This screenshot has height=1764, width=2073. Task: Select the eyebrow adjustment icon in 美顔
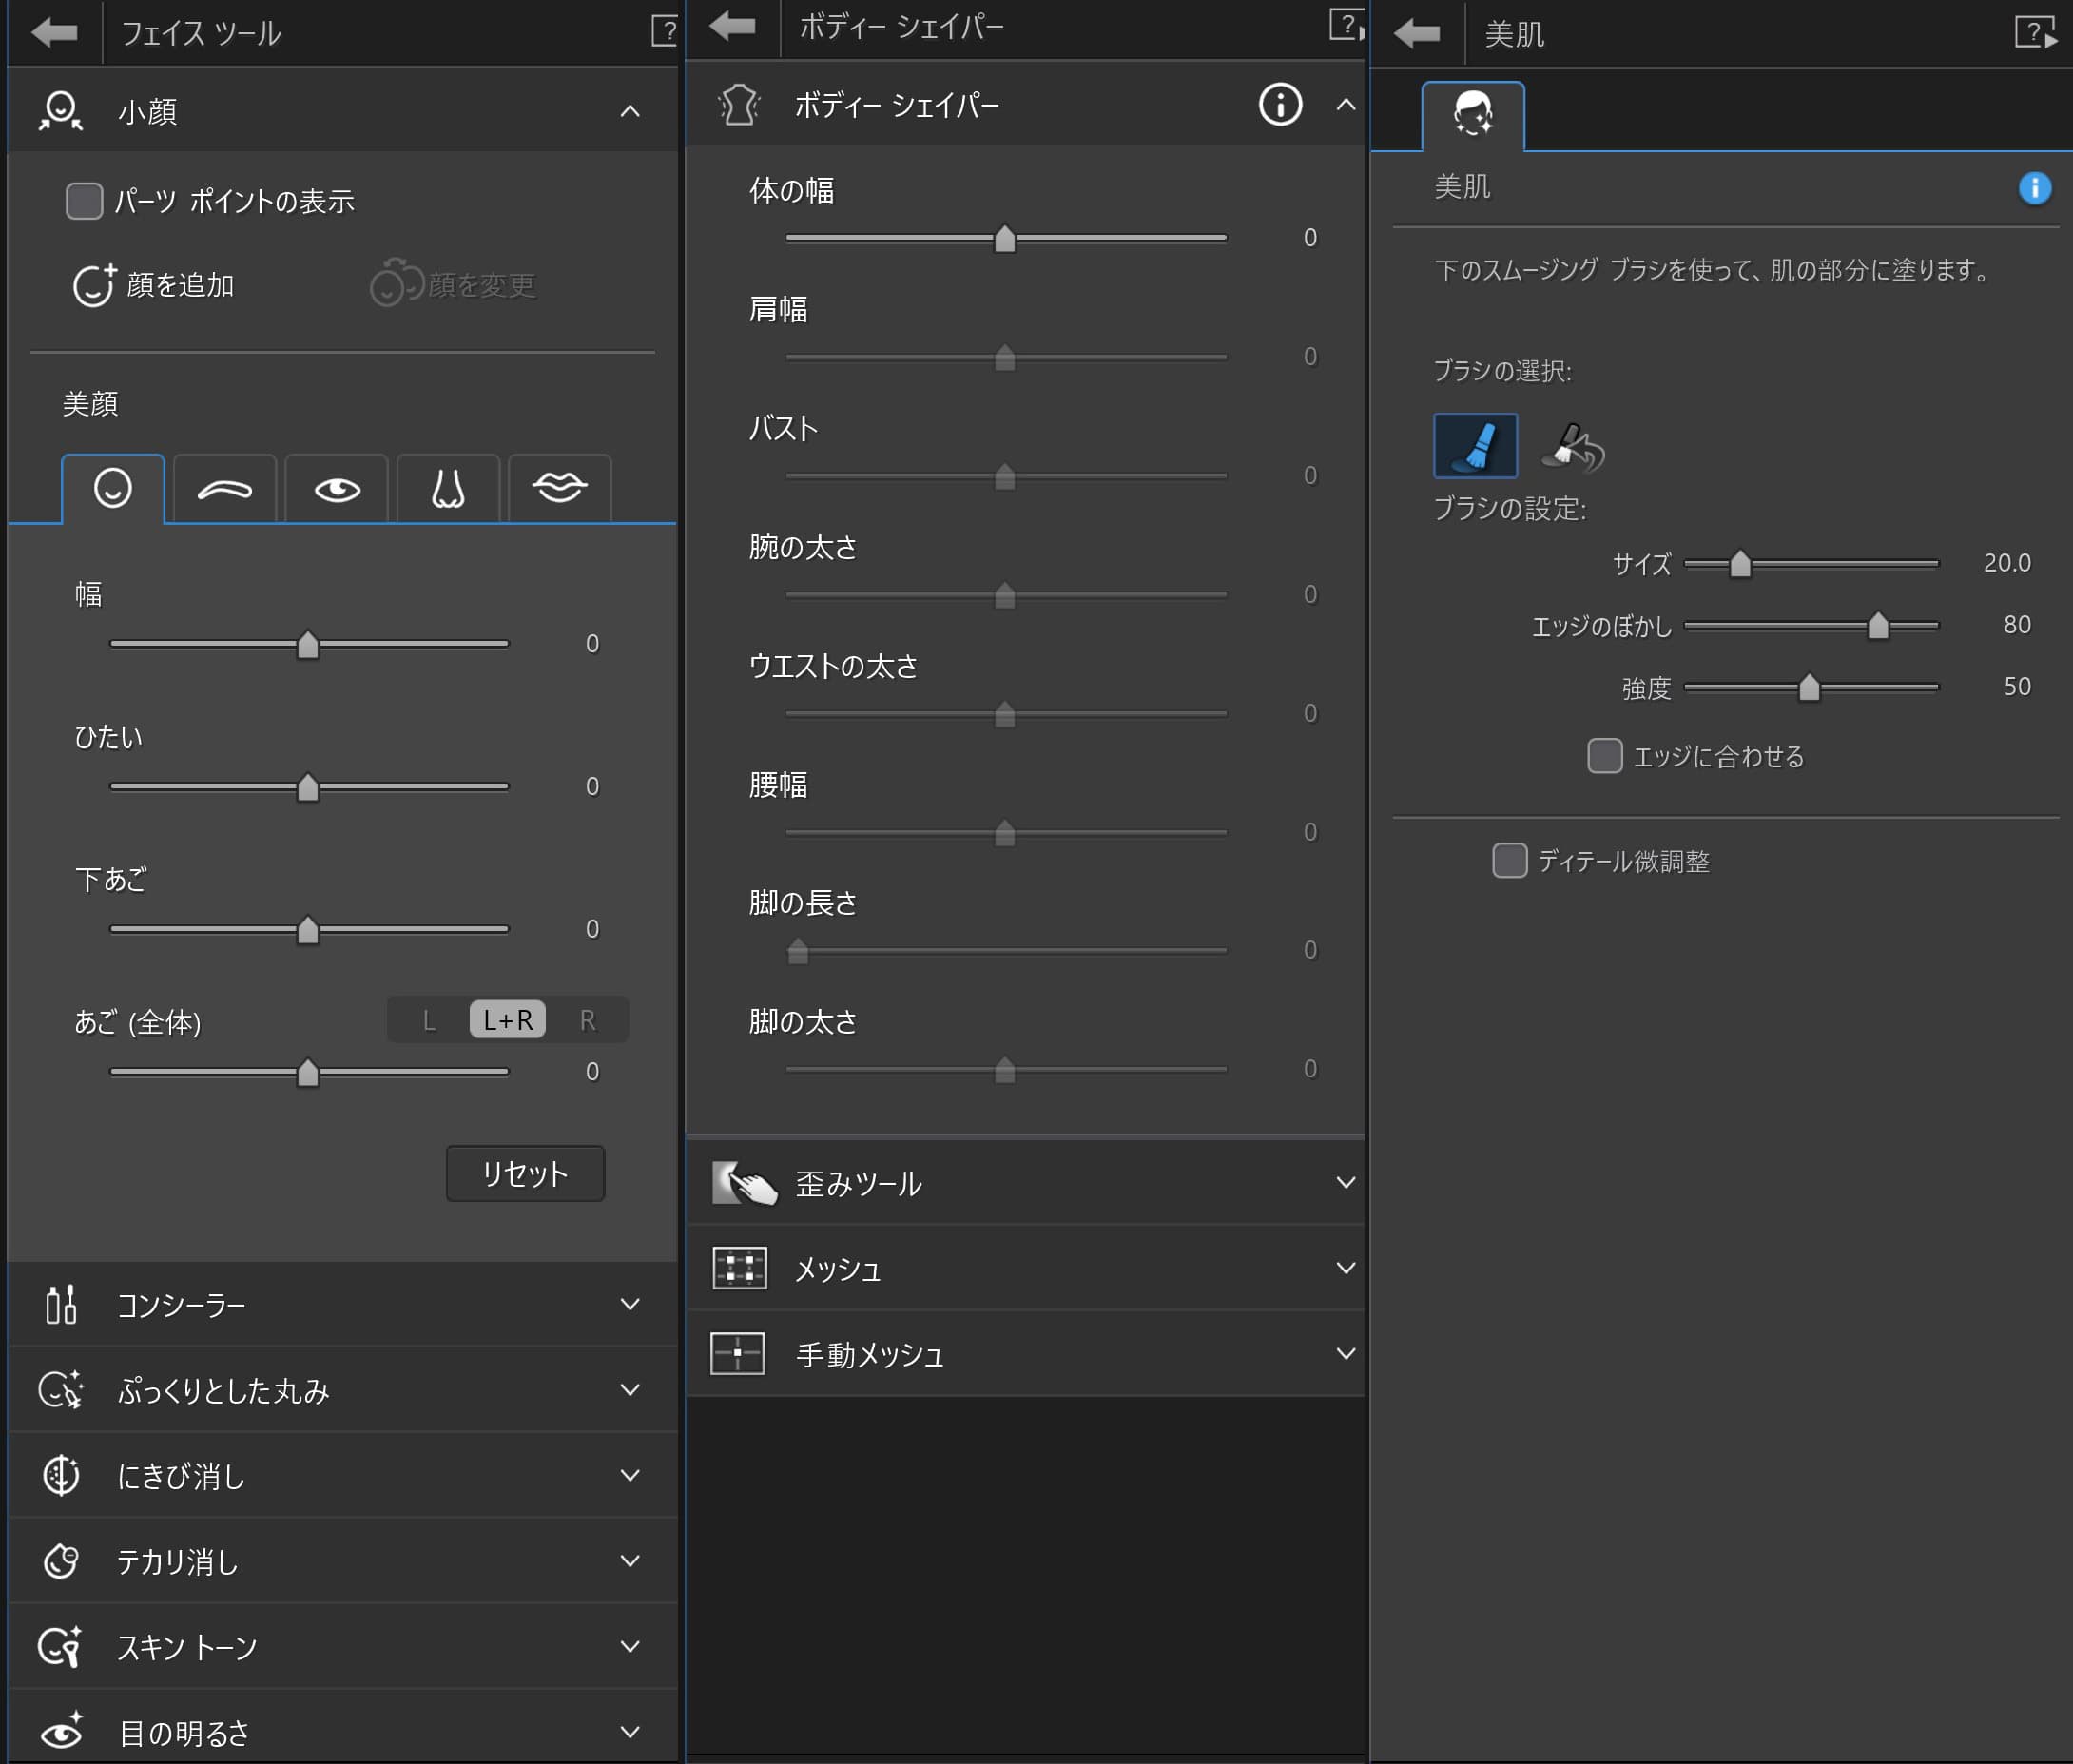coord(224,488)
